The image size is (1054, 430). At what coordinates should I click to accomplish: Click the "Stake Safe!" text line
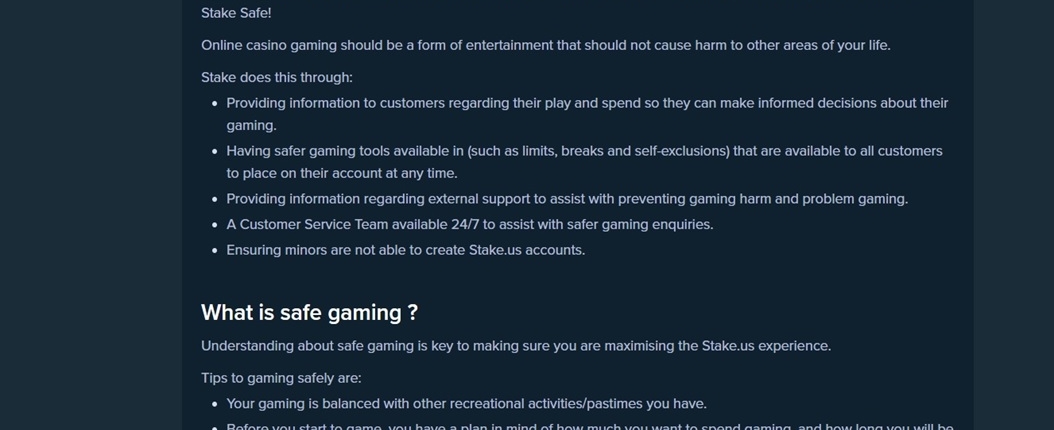(x=236, y=13)
